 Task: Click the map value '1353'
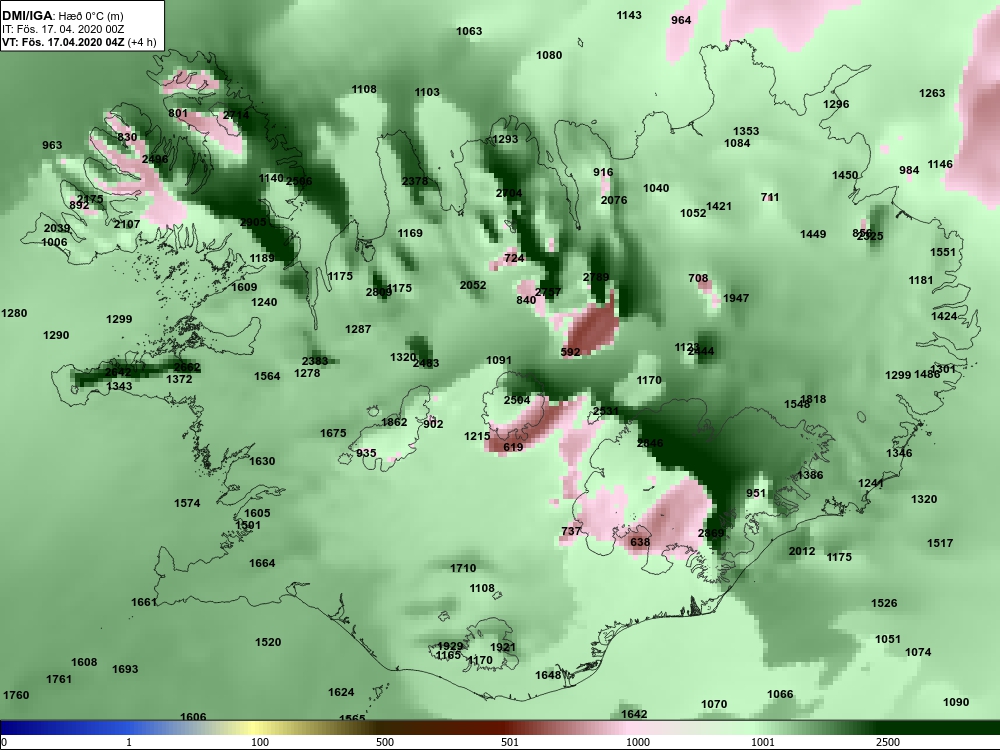(x=746, y=131)
